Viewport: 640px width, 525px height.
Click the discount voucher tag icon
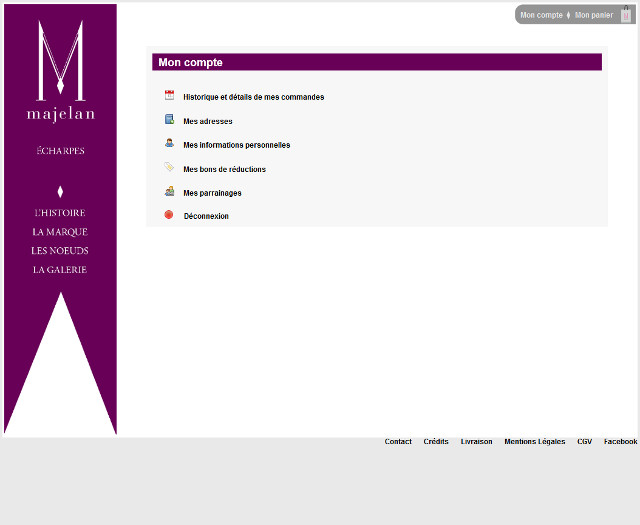pyautogui.click(x=169, y=167)
